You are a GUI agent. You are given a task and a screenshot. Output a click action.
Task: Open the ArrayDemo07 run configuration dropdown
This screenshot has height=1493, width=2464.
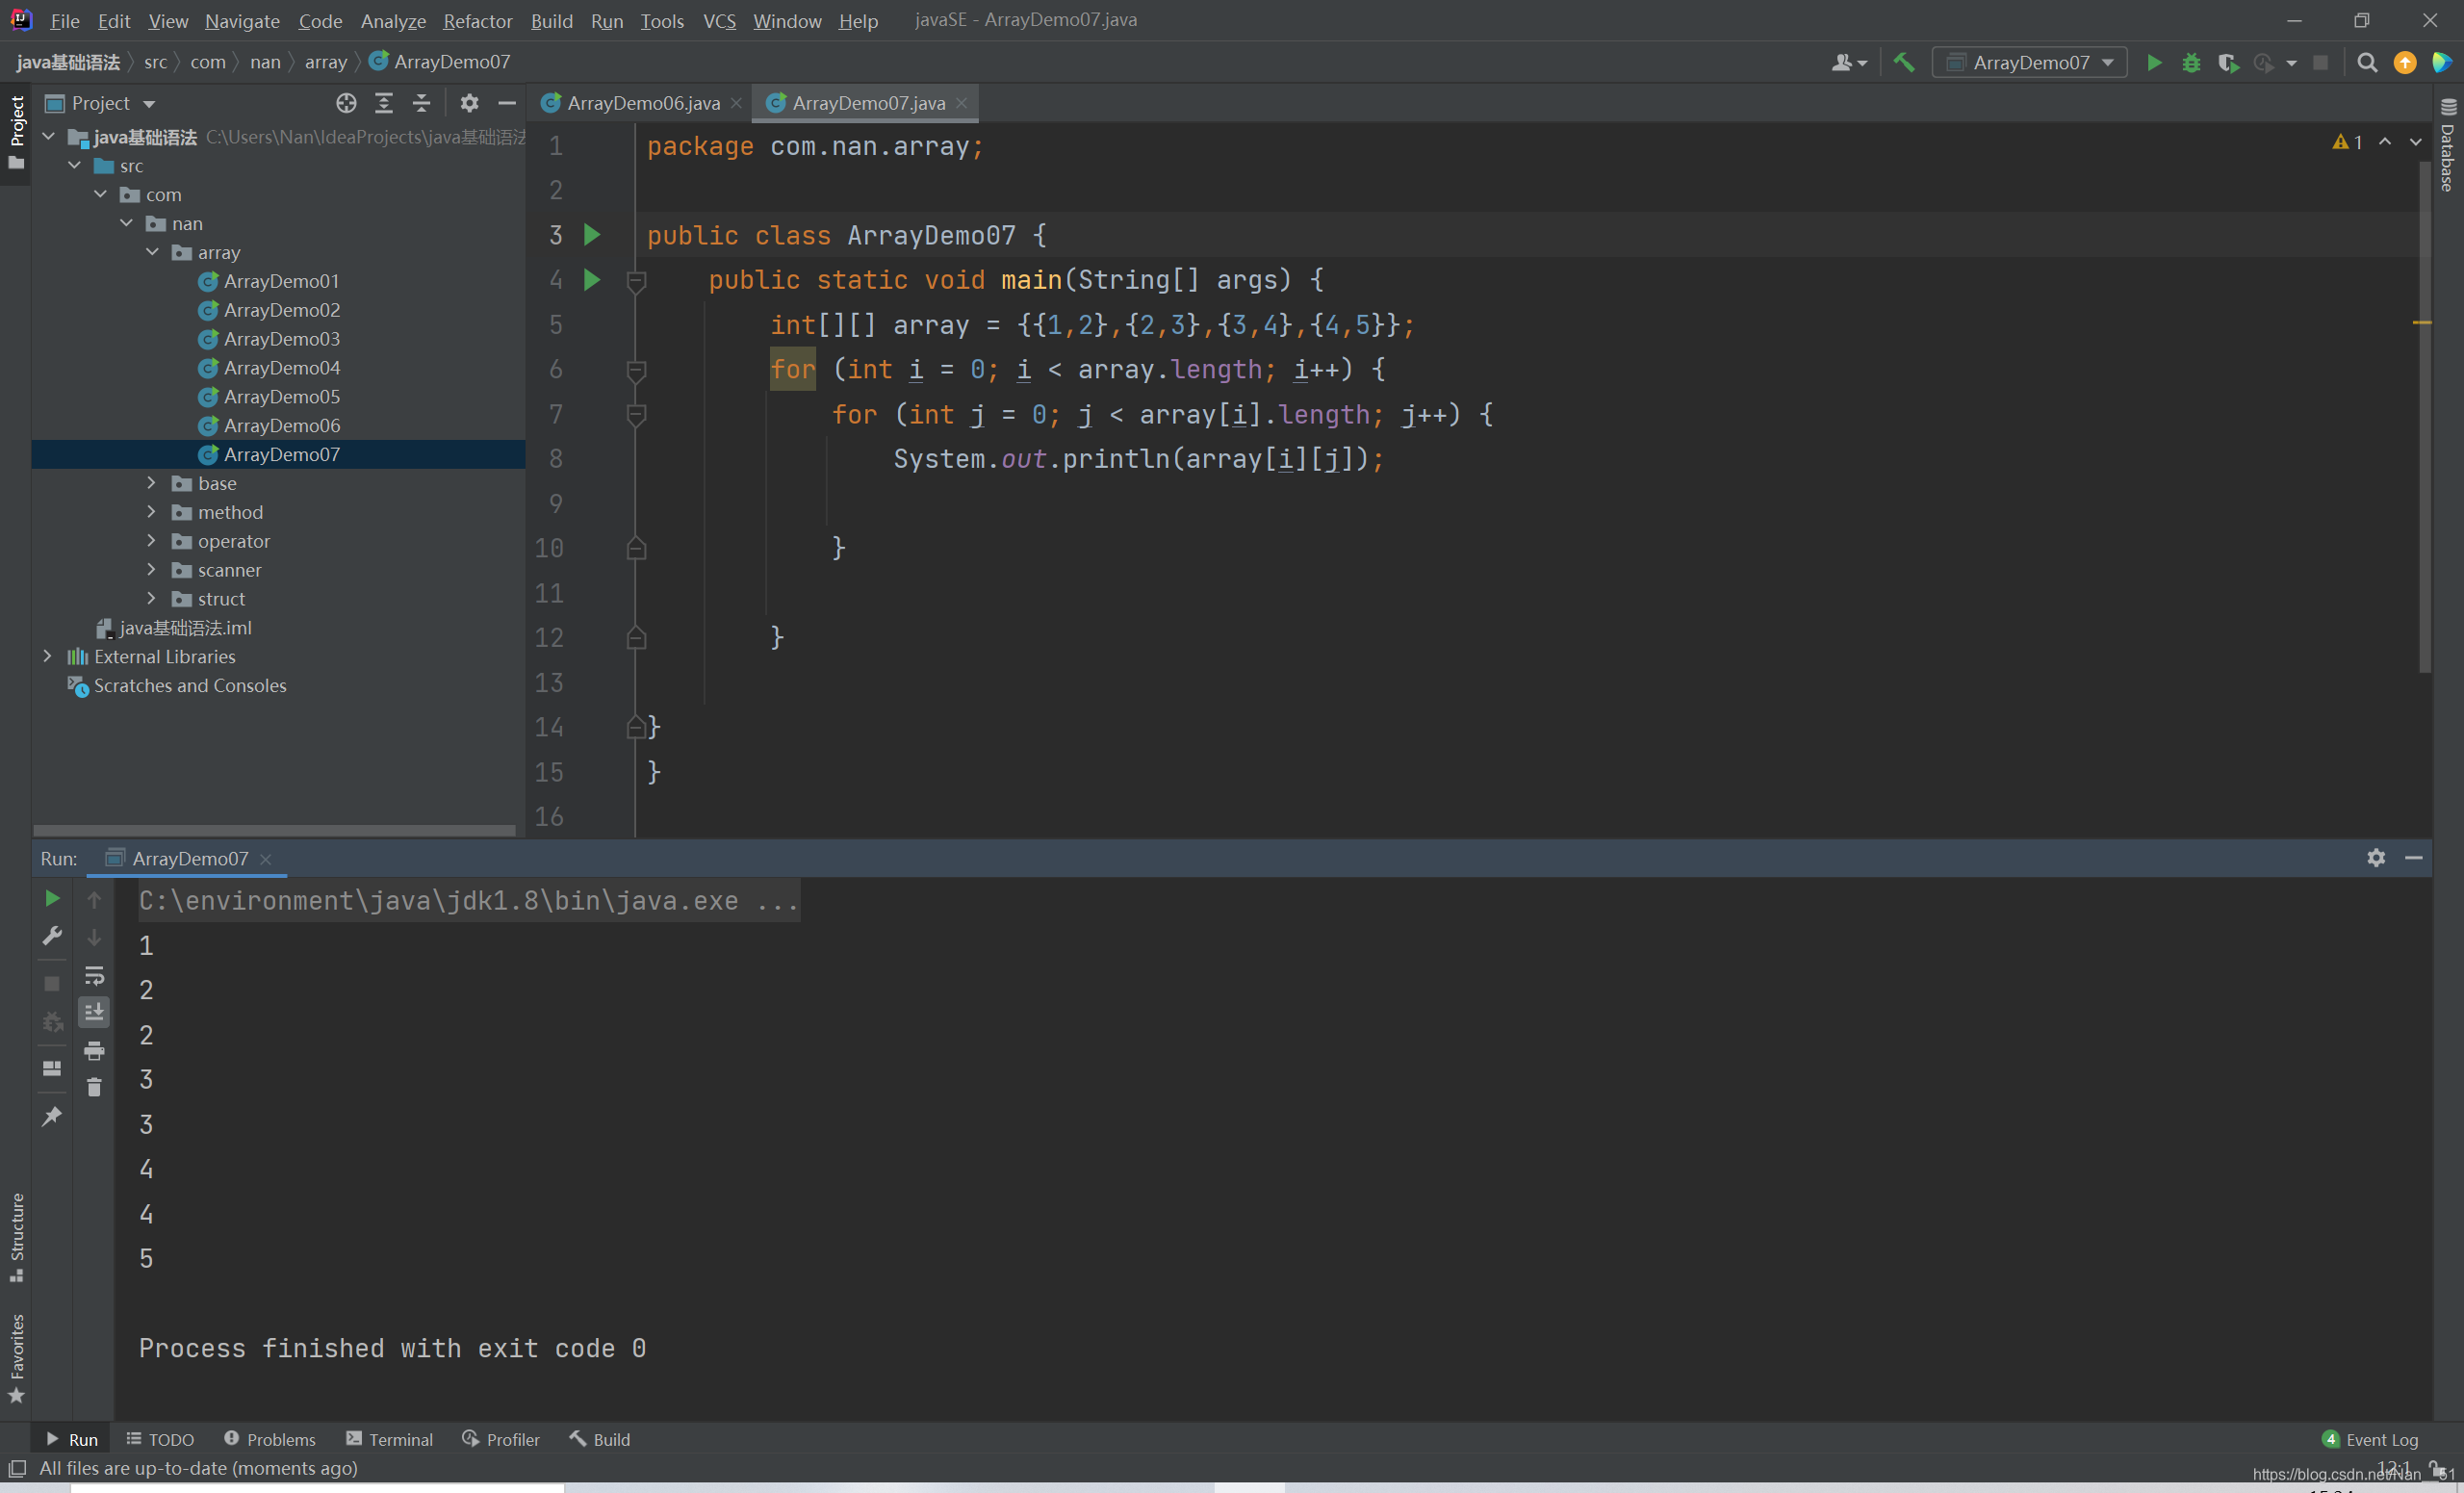pos(2028,62)
